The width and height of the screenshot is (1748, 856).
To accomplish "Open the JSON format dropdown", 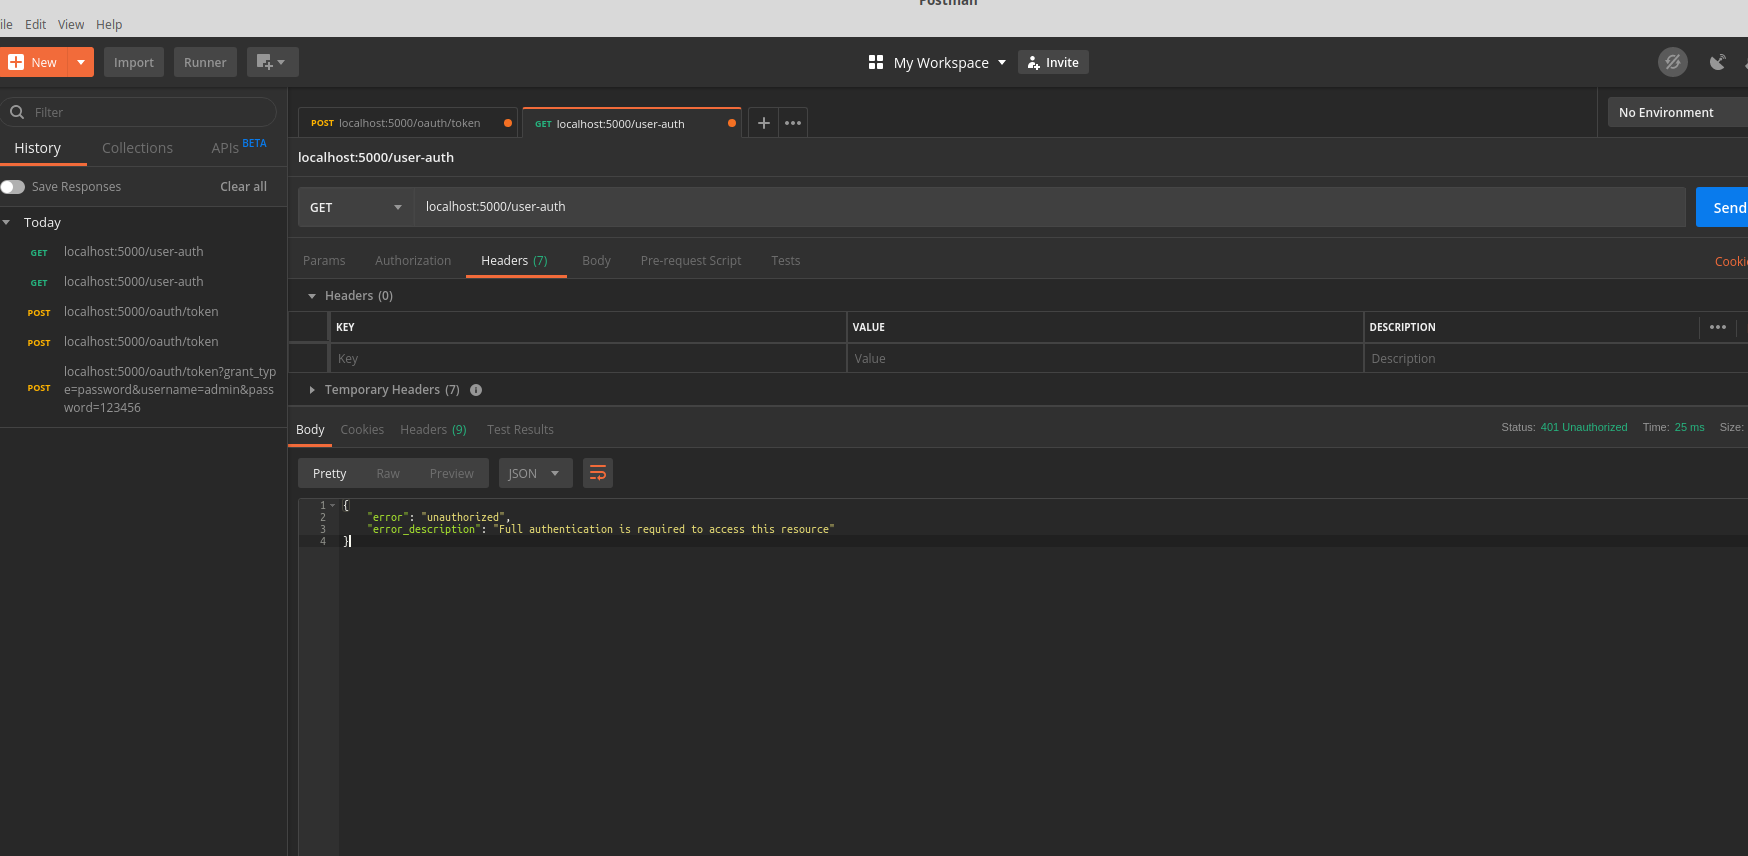I will click(x=535, y=473).
